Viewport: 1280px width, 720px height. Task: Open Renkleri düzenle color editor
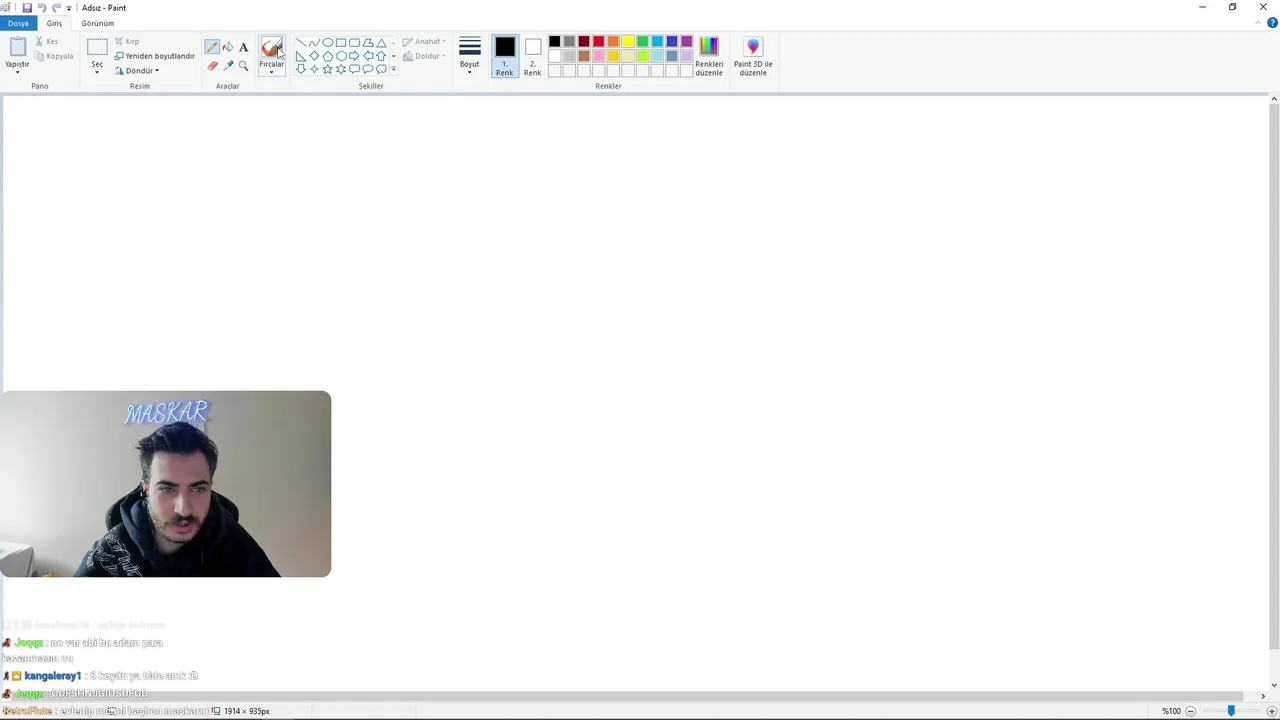click(709, 57)
